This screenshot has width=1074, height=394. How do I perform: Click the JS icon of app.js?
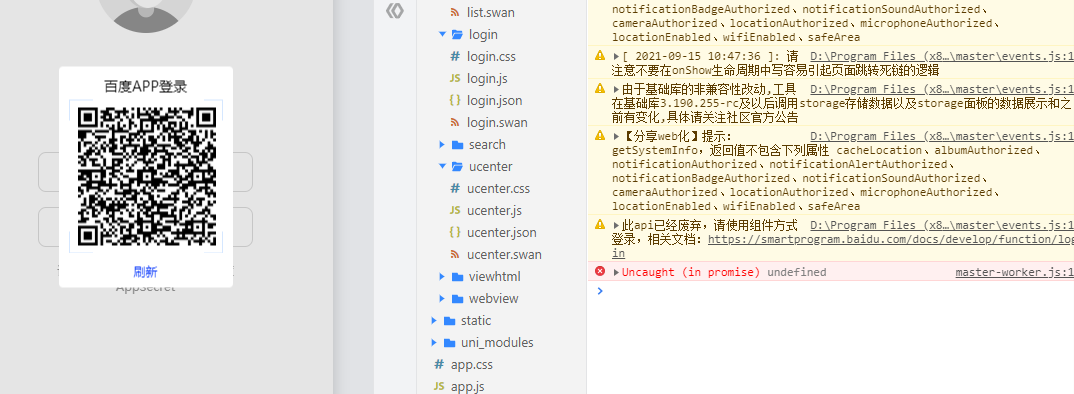tap(439, 386)
